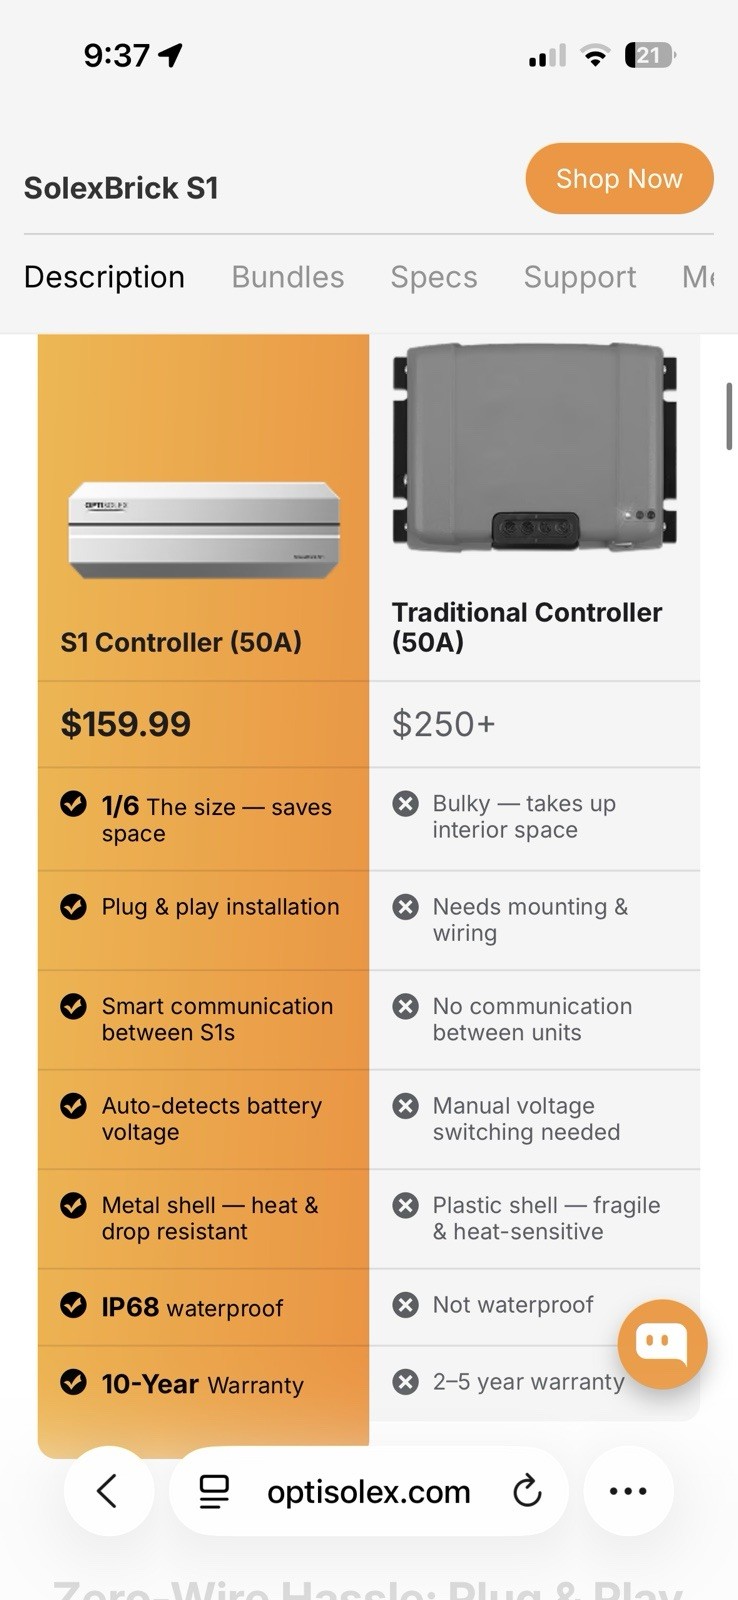
Task: Tap the checkmark beside Plug & play installation
Action: [73, 906]
